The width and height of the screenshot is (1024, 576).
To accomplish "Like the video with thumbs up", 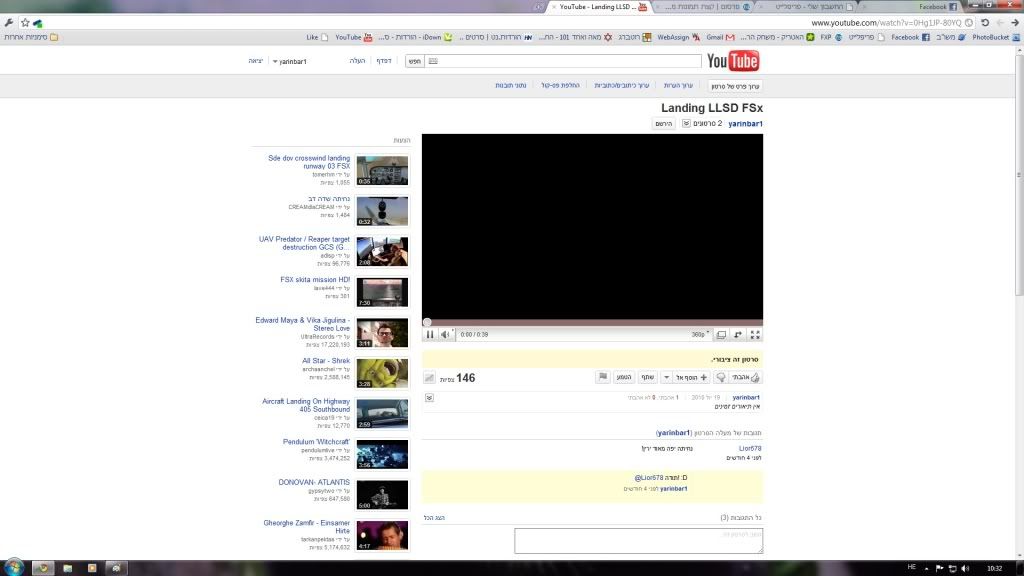I will pyautogui.click(x=745, y=377).
